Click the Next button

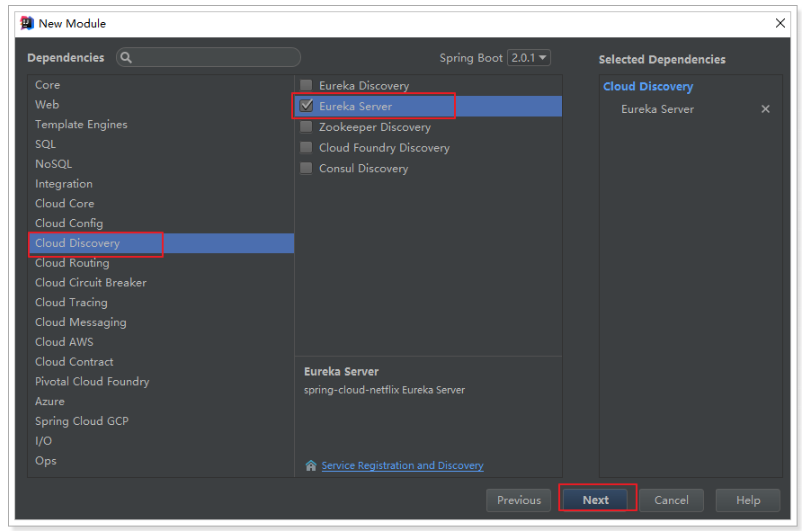595,500
